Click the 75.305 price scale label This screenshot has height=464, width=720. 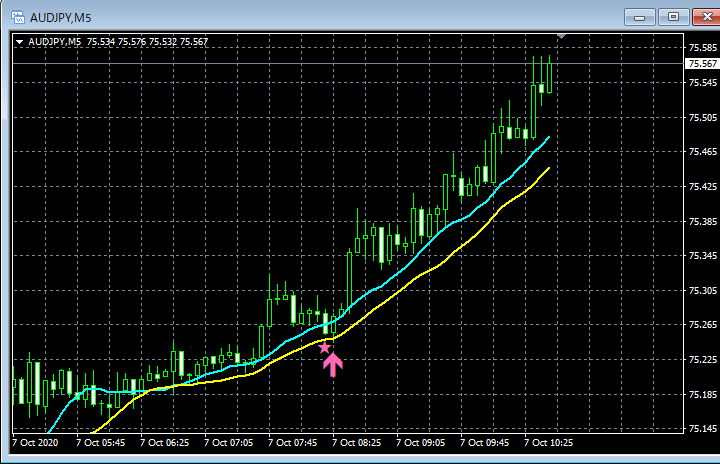coord(703,291)
